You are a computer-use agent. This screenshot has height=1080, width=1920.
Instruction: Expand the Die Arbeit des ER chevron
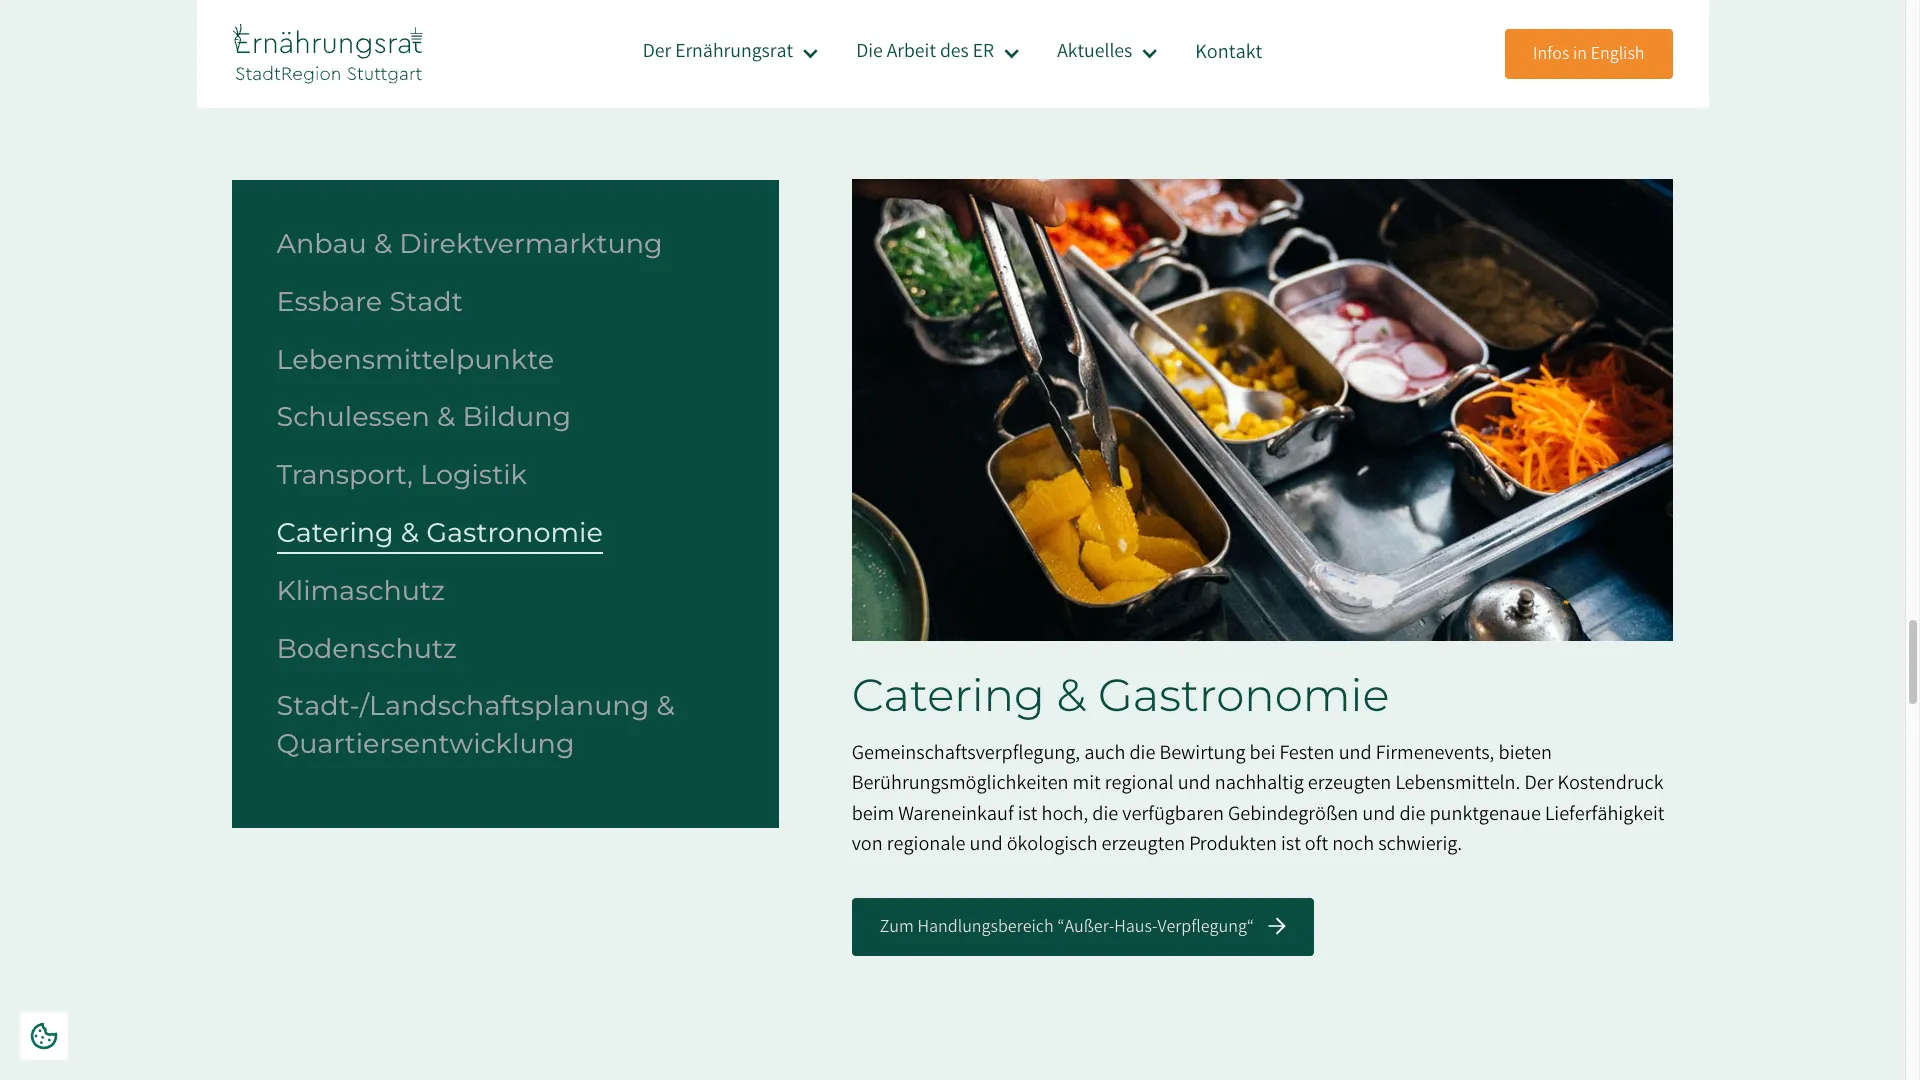pos(1012,53)
